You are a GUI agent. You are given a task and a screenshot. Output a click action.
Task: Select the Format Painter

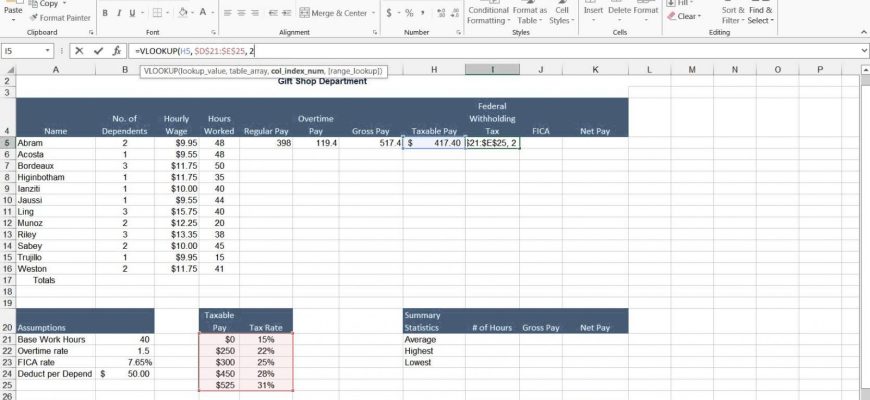(59, 18)
